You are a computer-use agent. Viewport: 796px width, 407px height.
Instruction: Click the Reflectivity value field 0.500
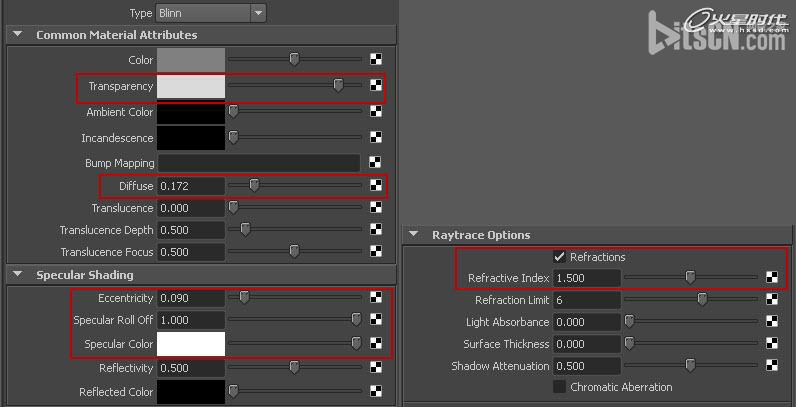(x=191, y=368)
